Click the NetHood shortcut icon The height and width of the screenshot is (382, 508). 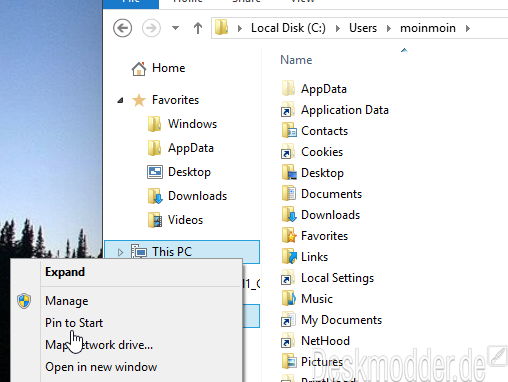tap(288, 341)
